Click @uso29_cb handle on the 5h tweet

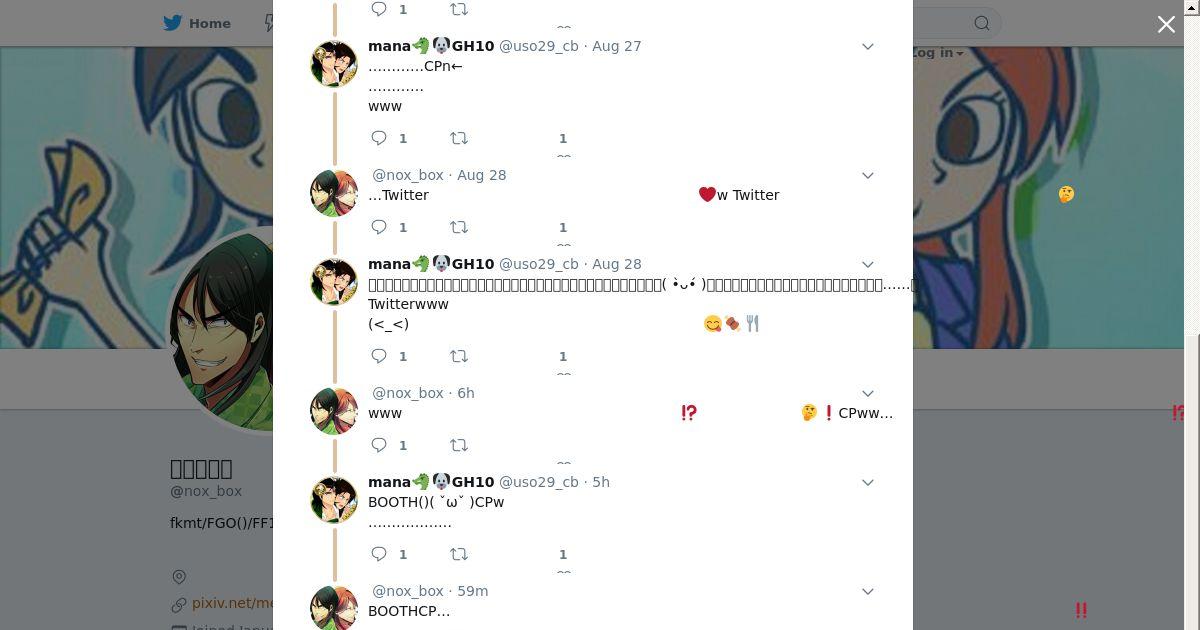click(538, 482)
